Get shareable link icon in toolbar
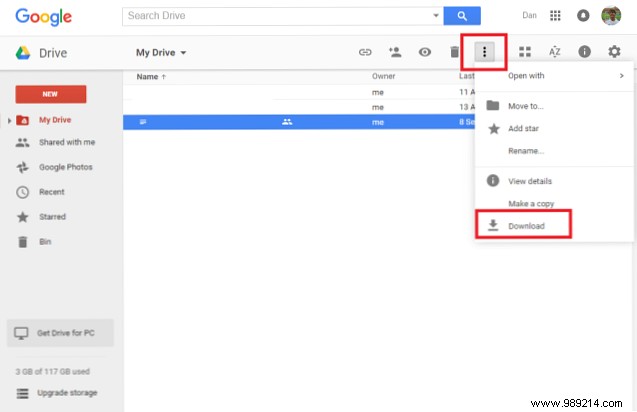This screenshot has width=637, height=412. pos(365,52)
